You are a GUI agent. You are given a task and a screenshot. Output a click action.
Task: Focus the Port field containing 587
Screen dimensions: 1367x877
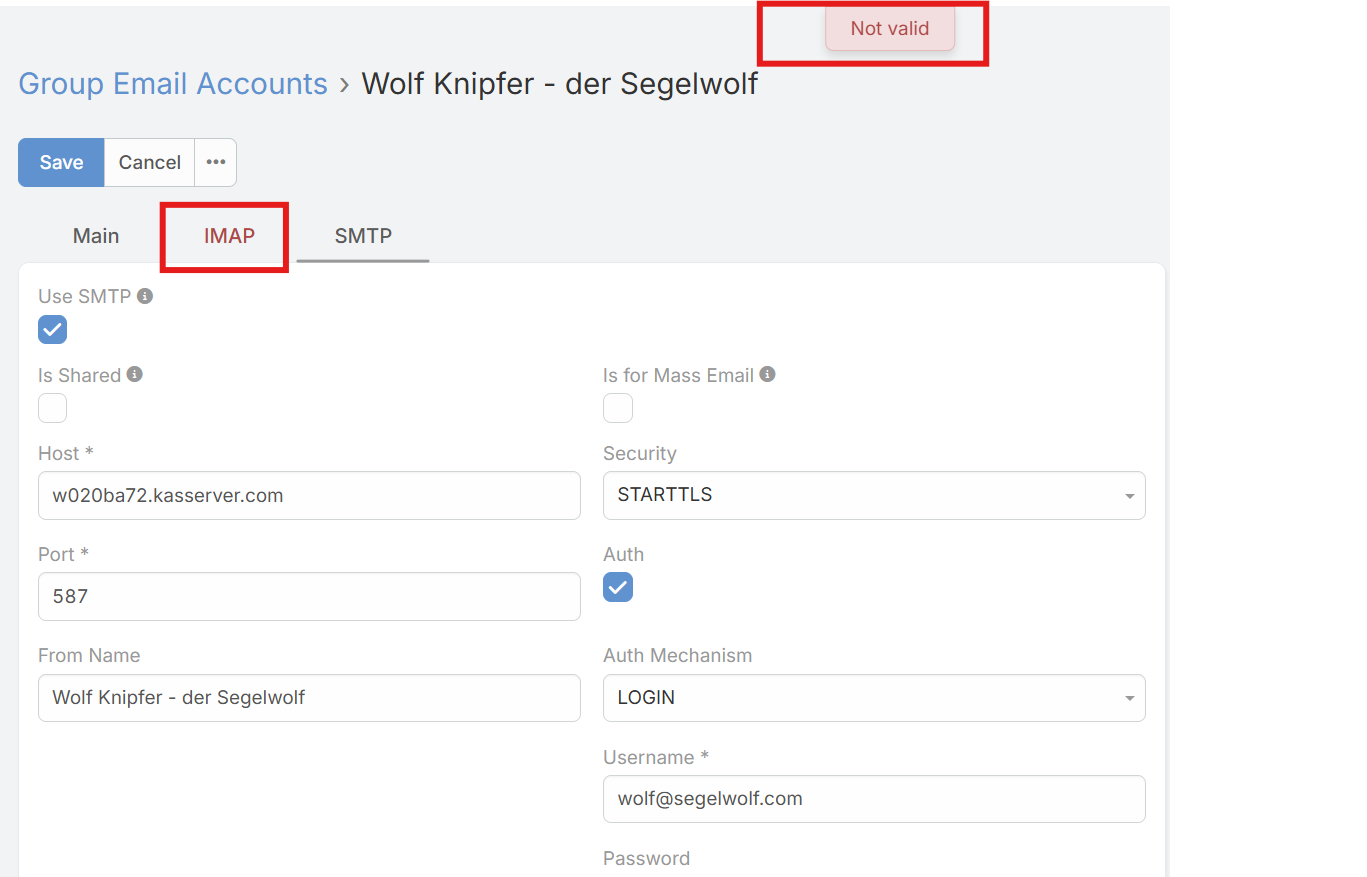309,596
